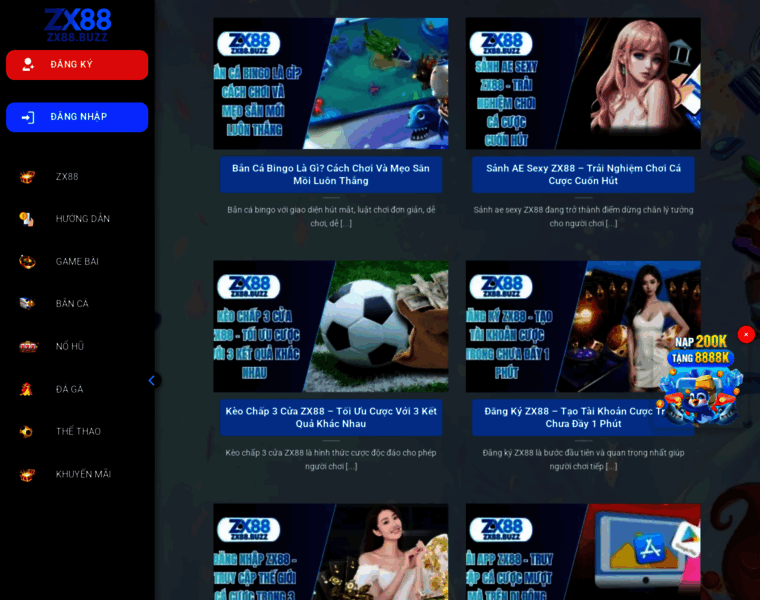Open the GAME BÀI menu item

(77, 262)
